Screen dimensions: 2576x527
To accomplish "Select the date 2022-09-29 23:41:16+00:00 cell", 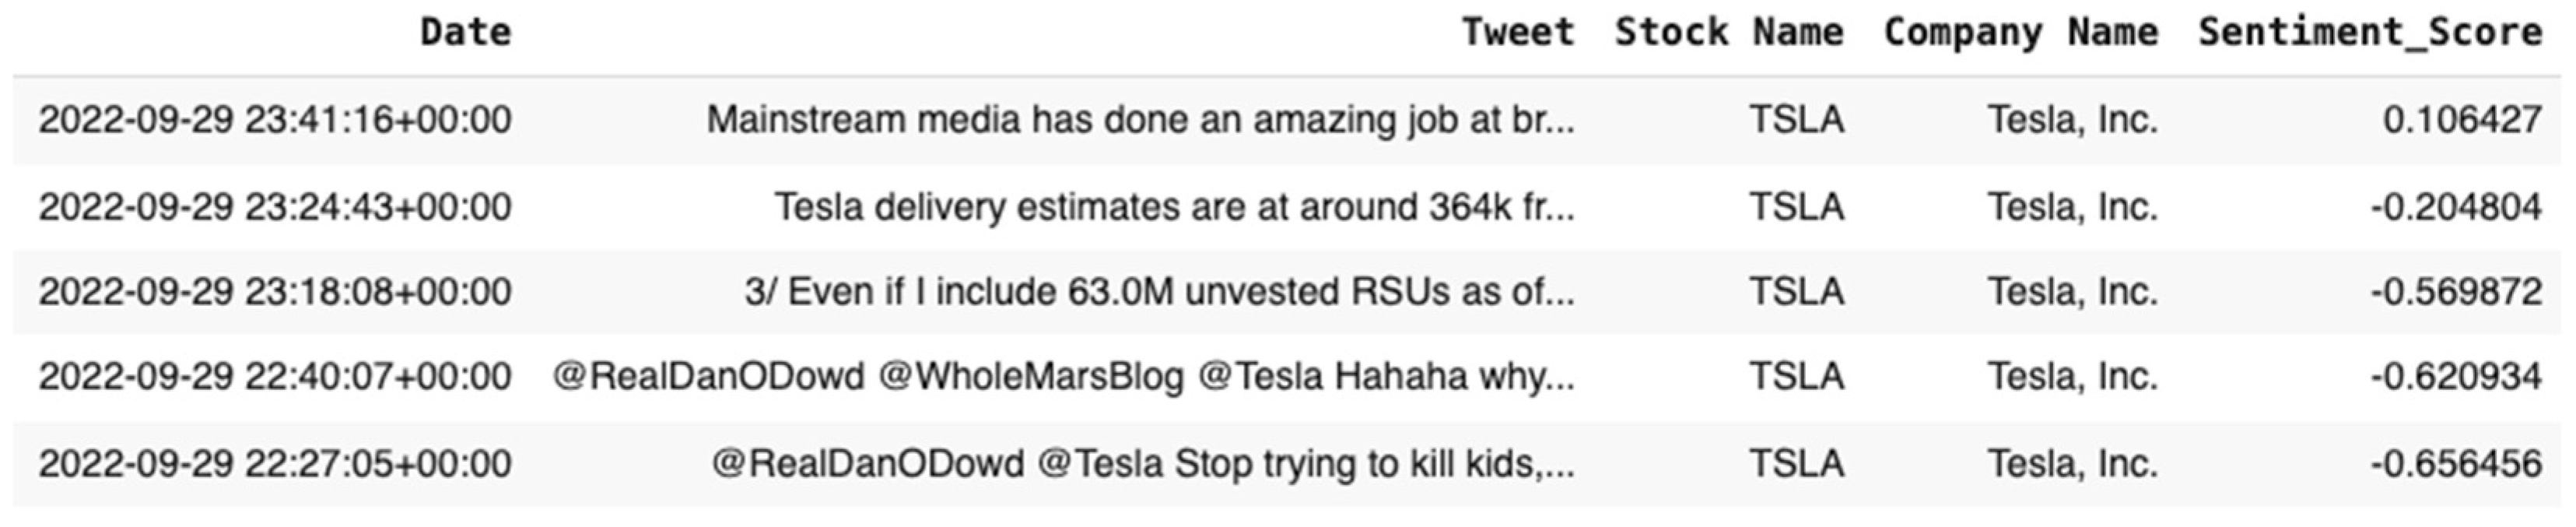I will (275, 120).
